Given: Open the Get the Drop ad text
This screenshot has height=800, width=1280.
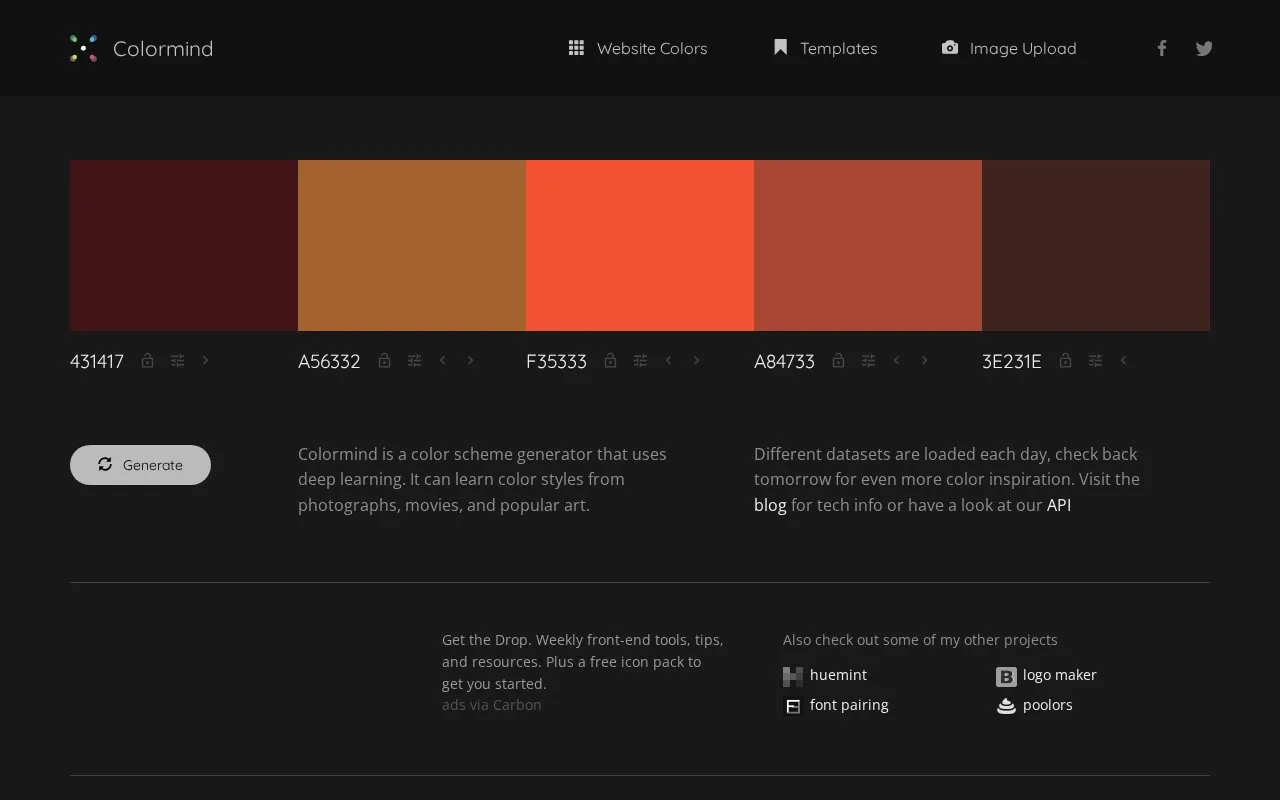Looking at the screenshot, I should point(583,662).
